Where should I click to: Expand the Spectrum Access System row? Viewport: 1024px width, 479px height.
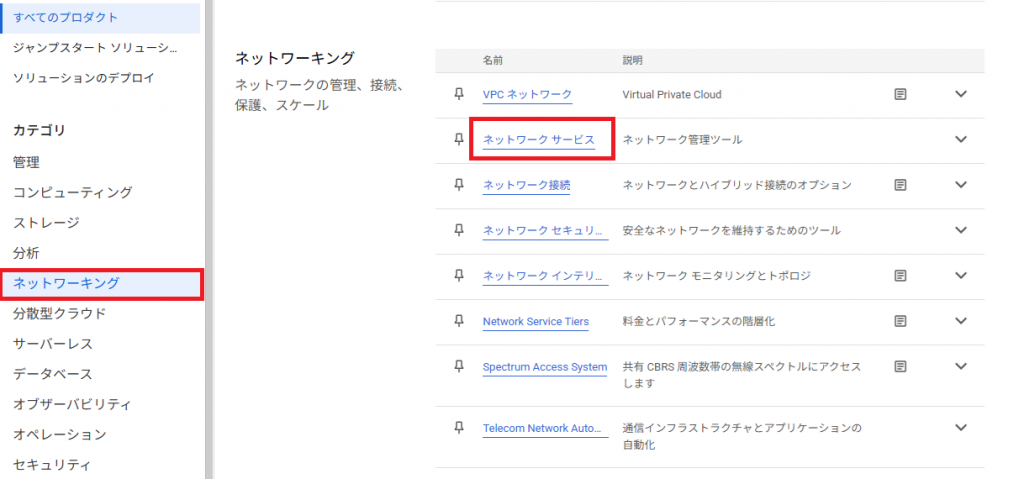[961, 366]
